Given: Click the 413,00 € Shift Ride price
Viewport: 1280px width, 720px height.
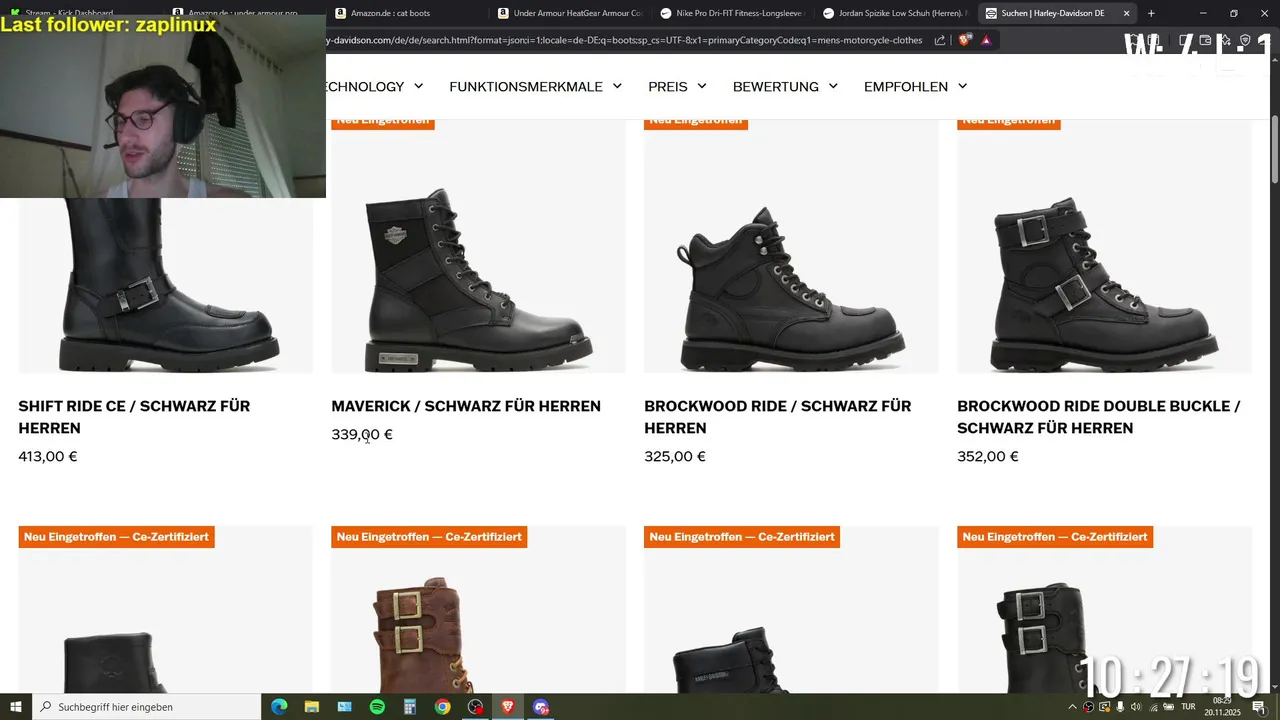Looking at the screenshot, I should pyautogui.click(x=48, y=456).
